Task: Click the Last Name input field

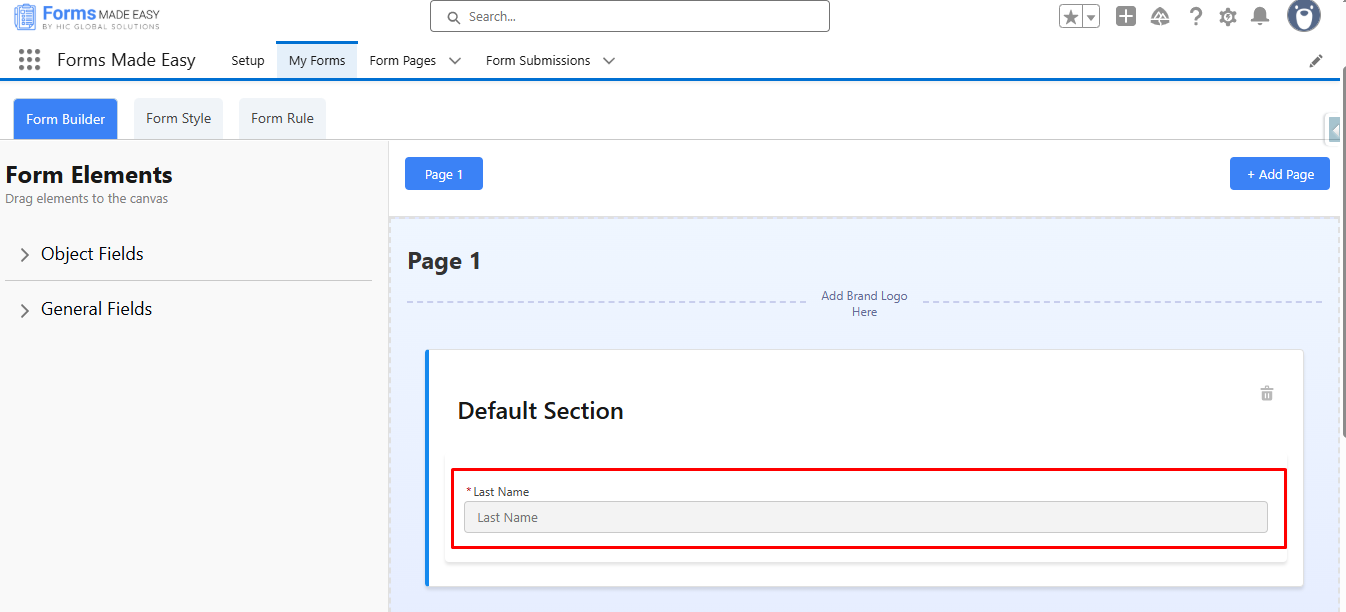Action: point(865,517)
